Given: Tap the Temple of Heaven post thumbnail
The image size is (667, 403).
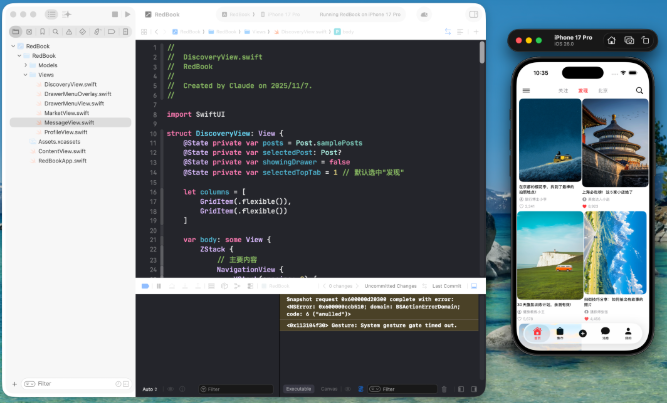Looking at the screenshot, I should tap(615, 143).
